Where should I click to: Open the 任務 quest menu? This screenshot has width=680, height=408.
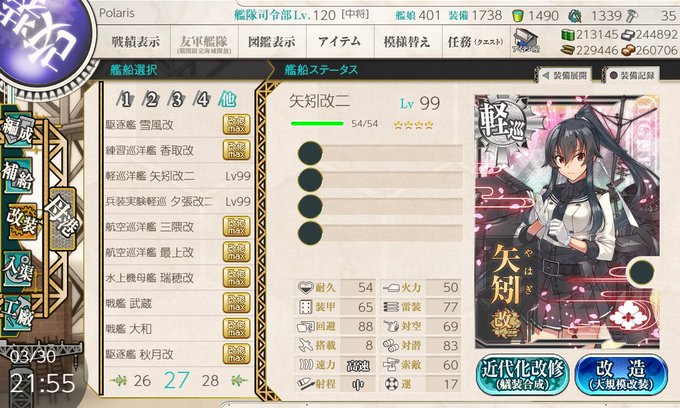[476, 42]
